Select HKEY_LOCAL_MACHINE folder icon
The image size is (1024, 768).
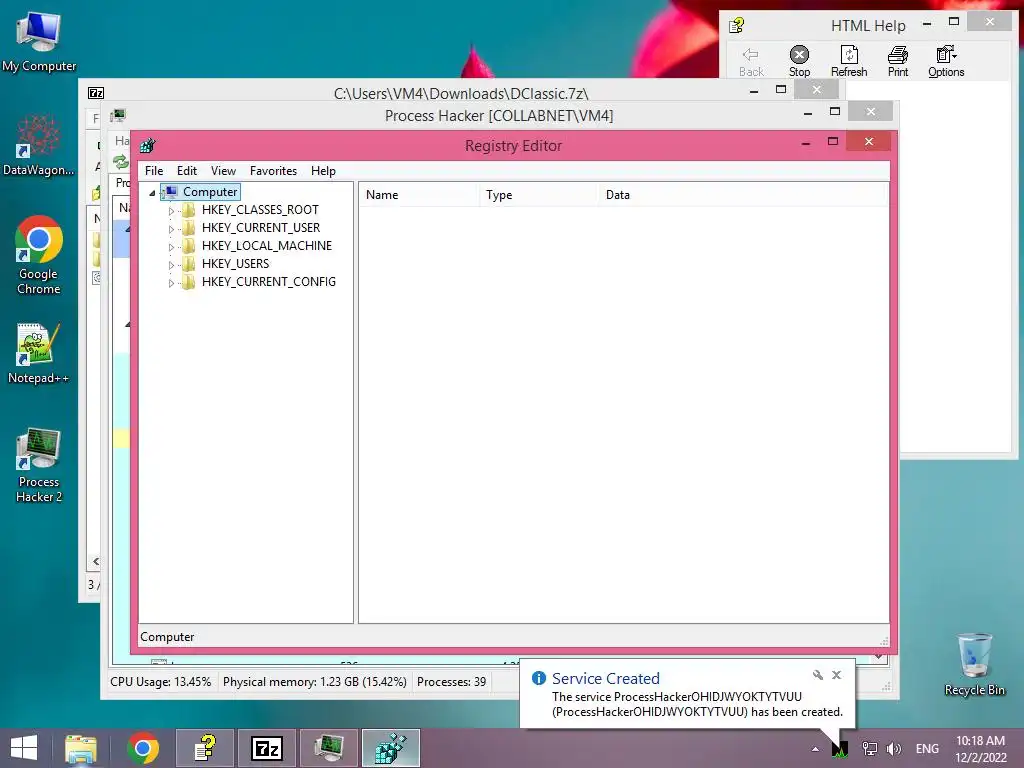[x=189, y=246]
